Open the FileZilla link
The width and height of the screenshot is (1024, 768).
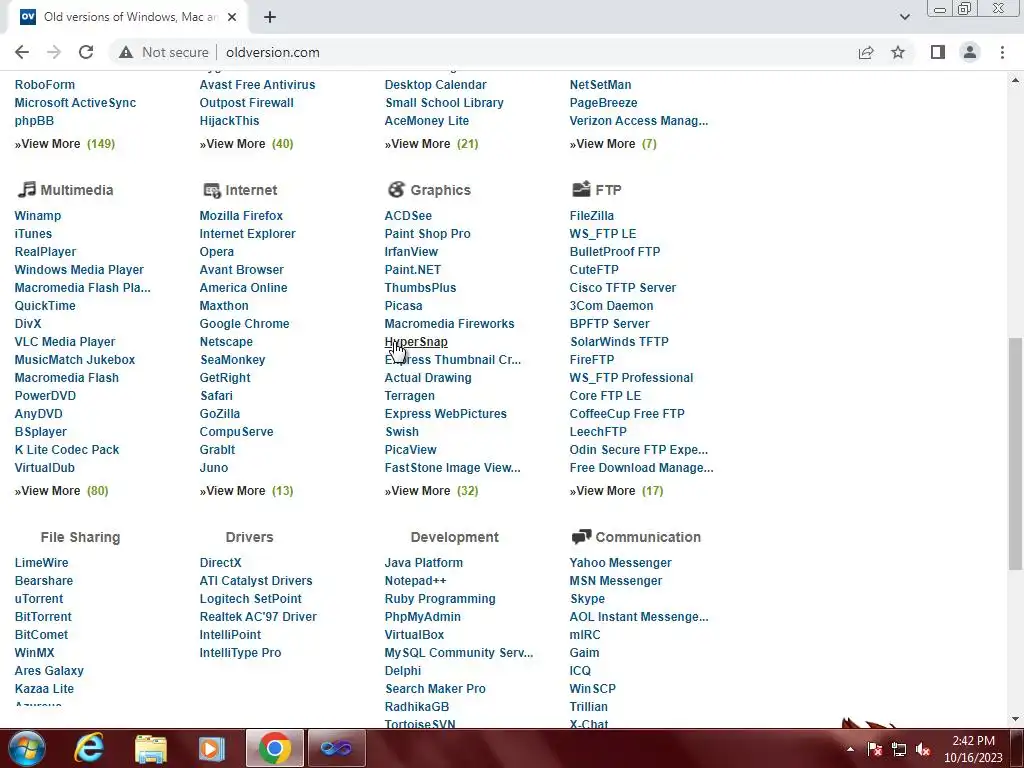592,216
